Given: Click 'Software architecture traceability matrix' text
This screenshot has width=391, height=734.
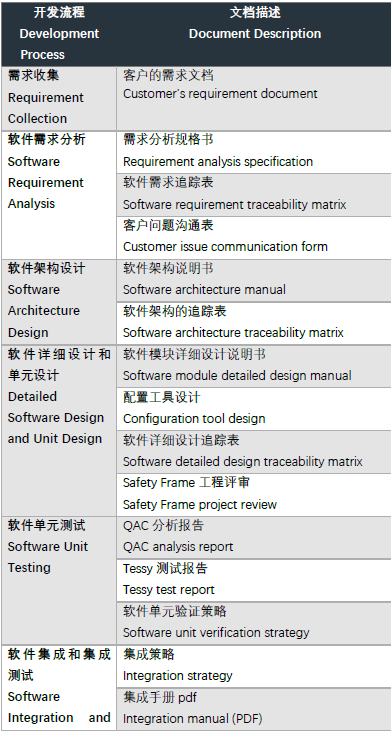Looking at the screenshot, I should [233, 333].
